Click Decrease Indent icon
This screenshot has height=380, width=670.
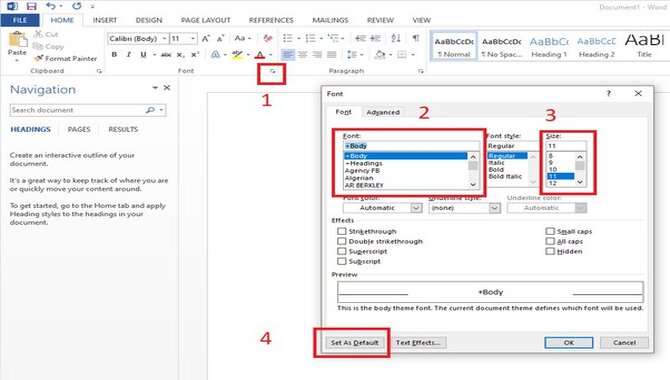tap(361, 38)
